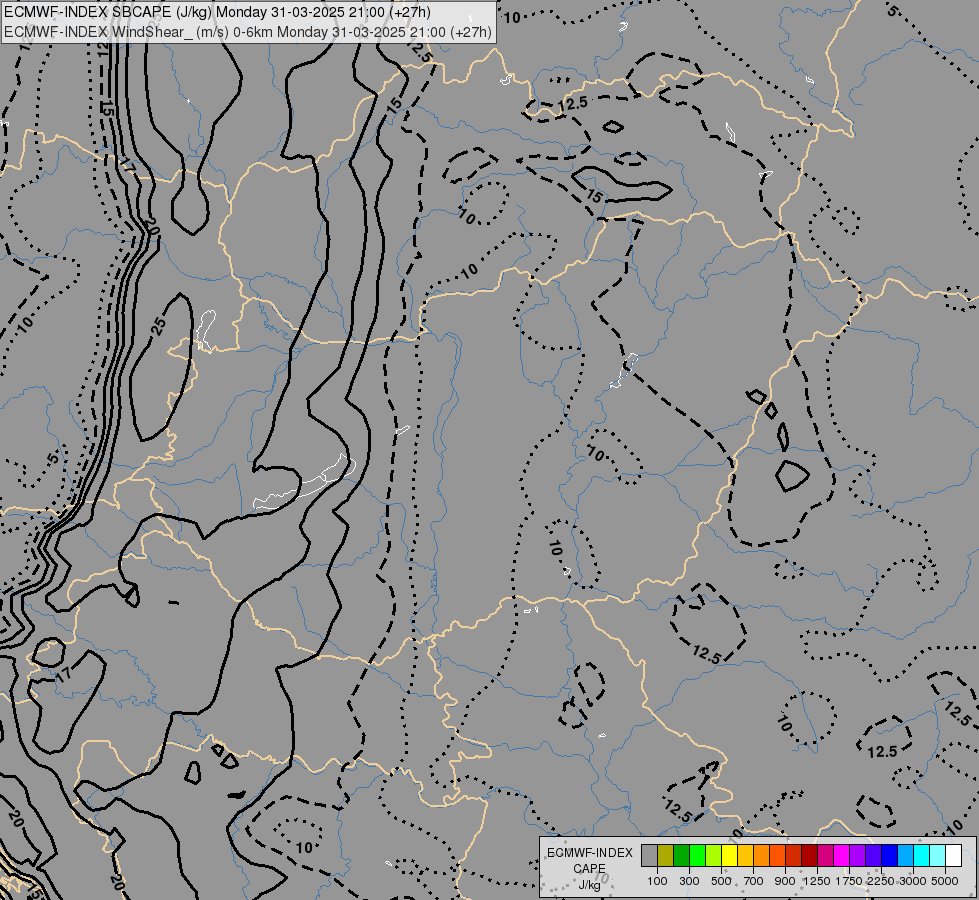The width and height of the screenshot is (979, 900).
Task: Click the bright green legend swatch
Action: (x=697, y=855)
